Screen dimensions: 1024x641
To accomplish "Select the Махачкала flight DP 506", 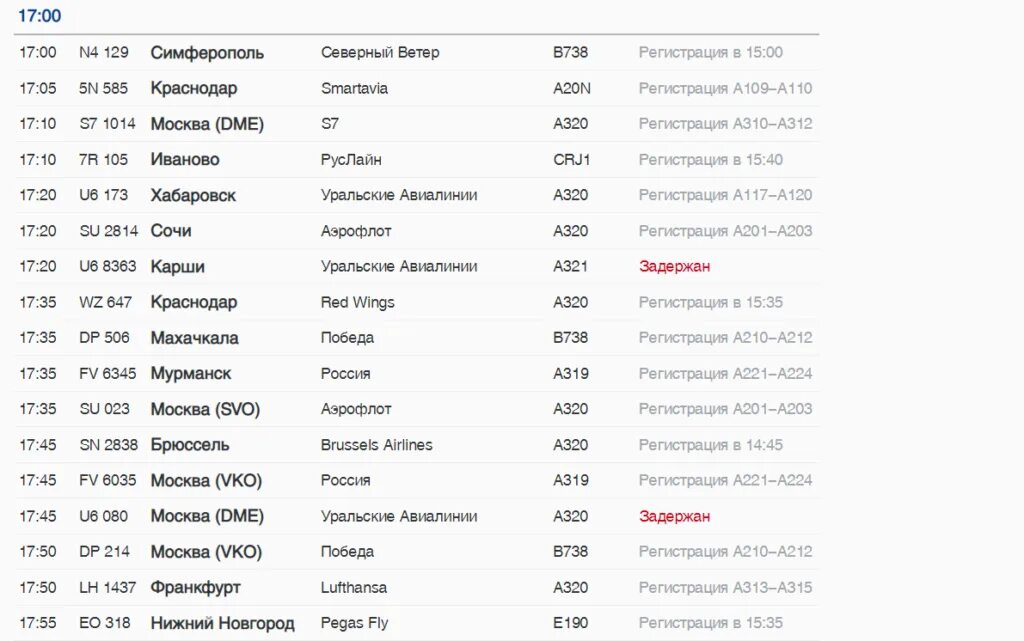I will click(x=416, y=337).
